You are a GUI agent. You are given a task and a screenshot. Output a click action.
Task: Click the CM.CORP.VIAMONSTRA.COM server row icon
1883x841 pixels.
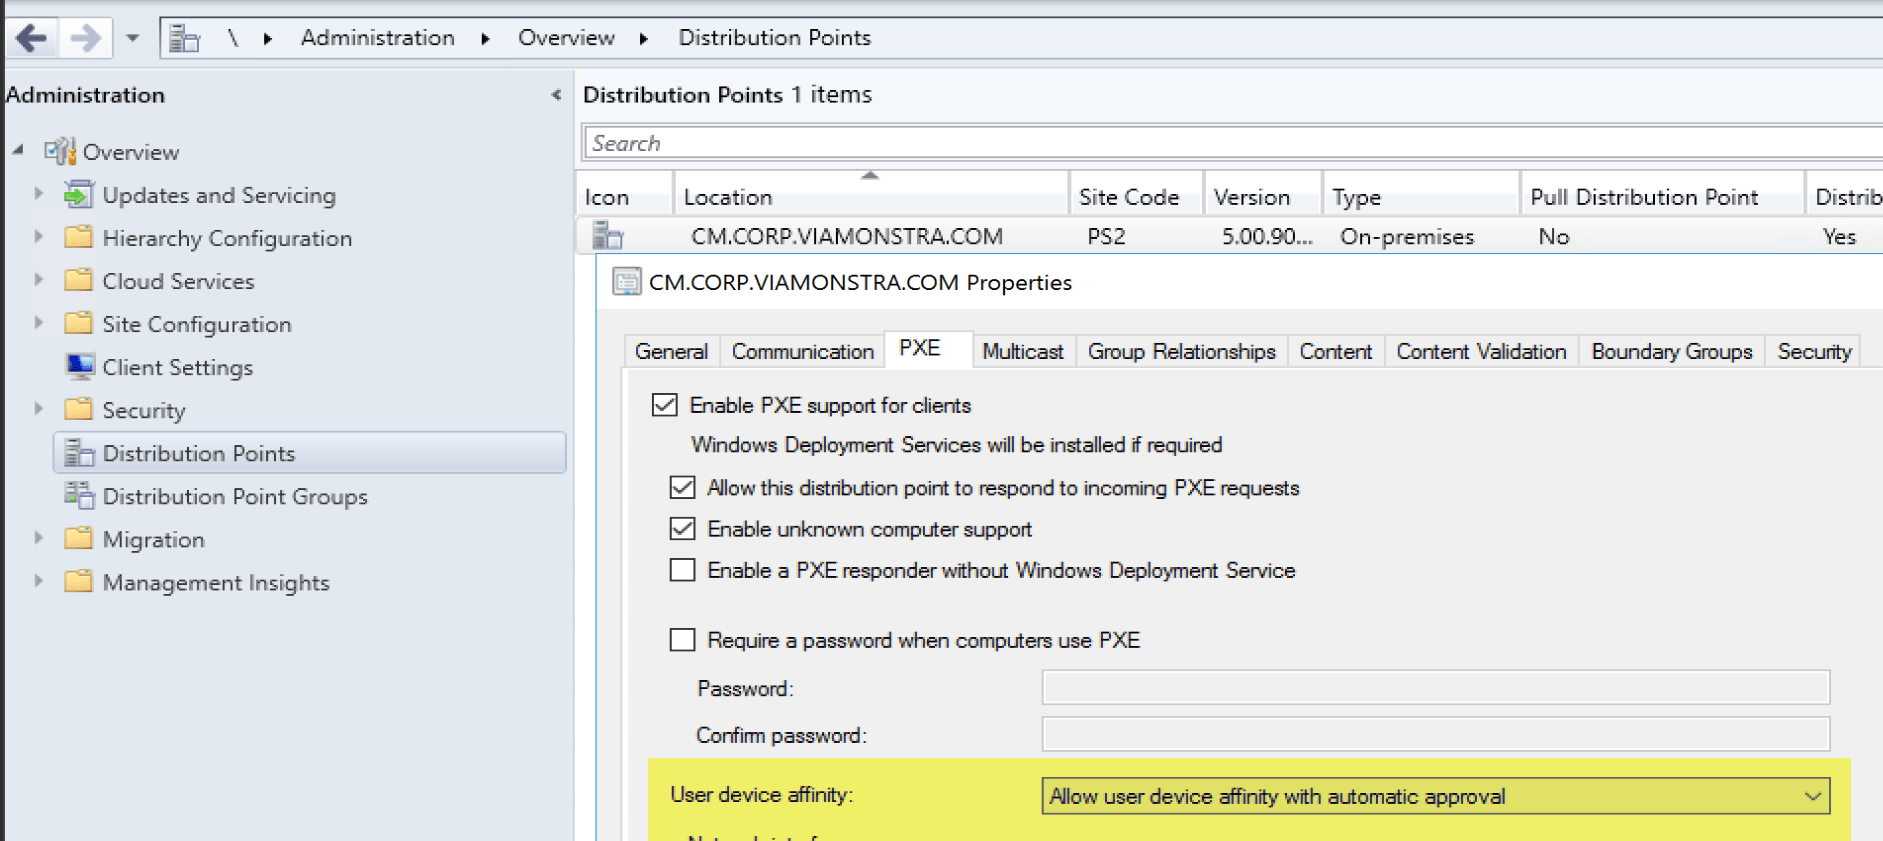(x=607, y=237)
